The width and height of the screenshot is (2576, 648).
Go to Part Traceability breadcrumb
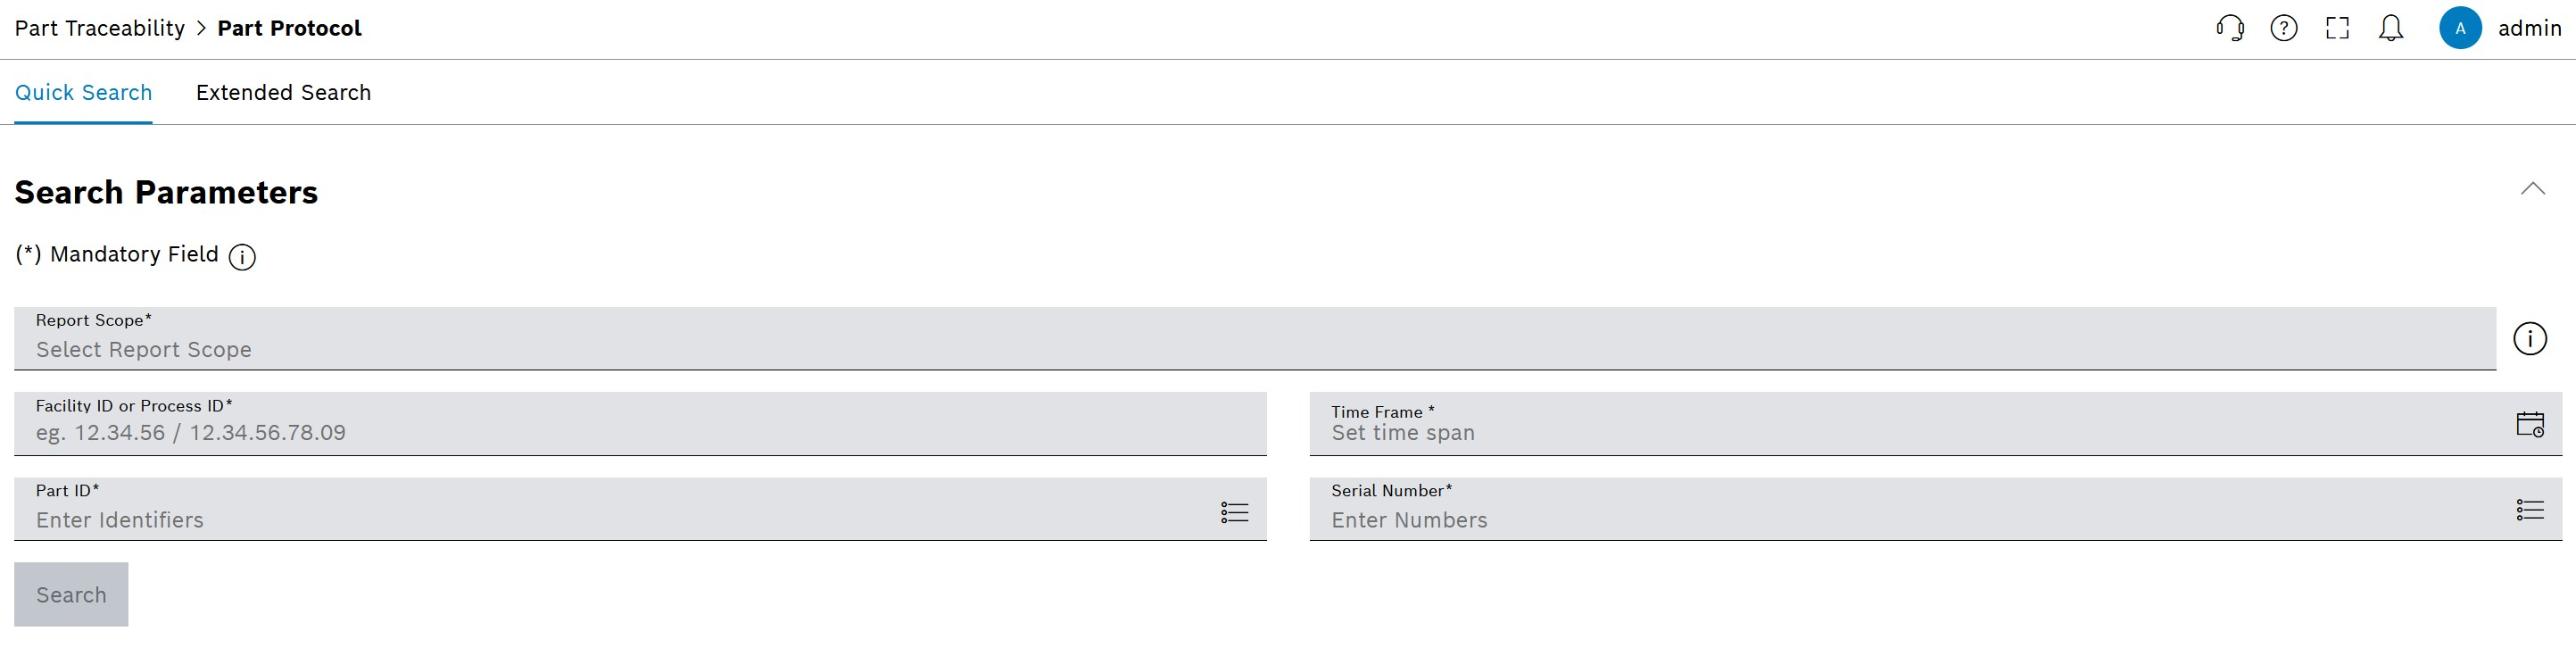100,28
